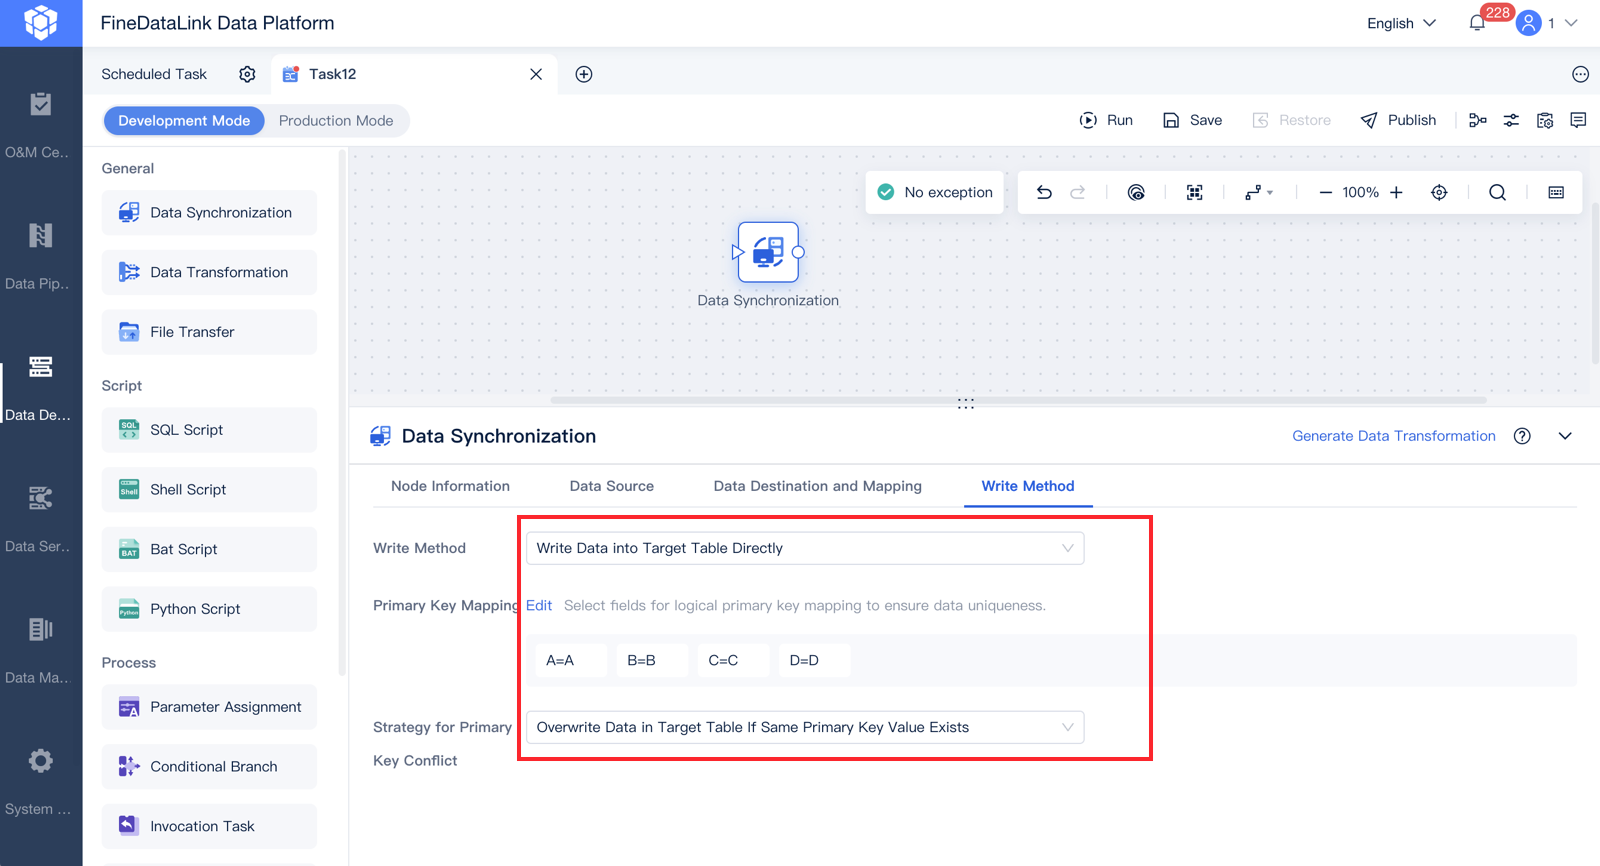Click the Parameter Assignment node item
This screenshot has height=866, width=1600.
209,707
